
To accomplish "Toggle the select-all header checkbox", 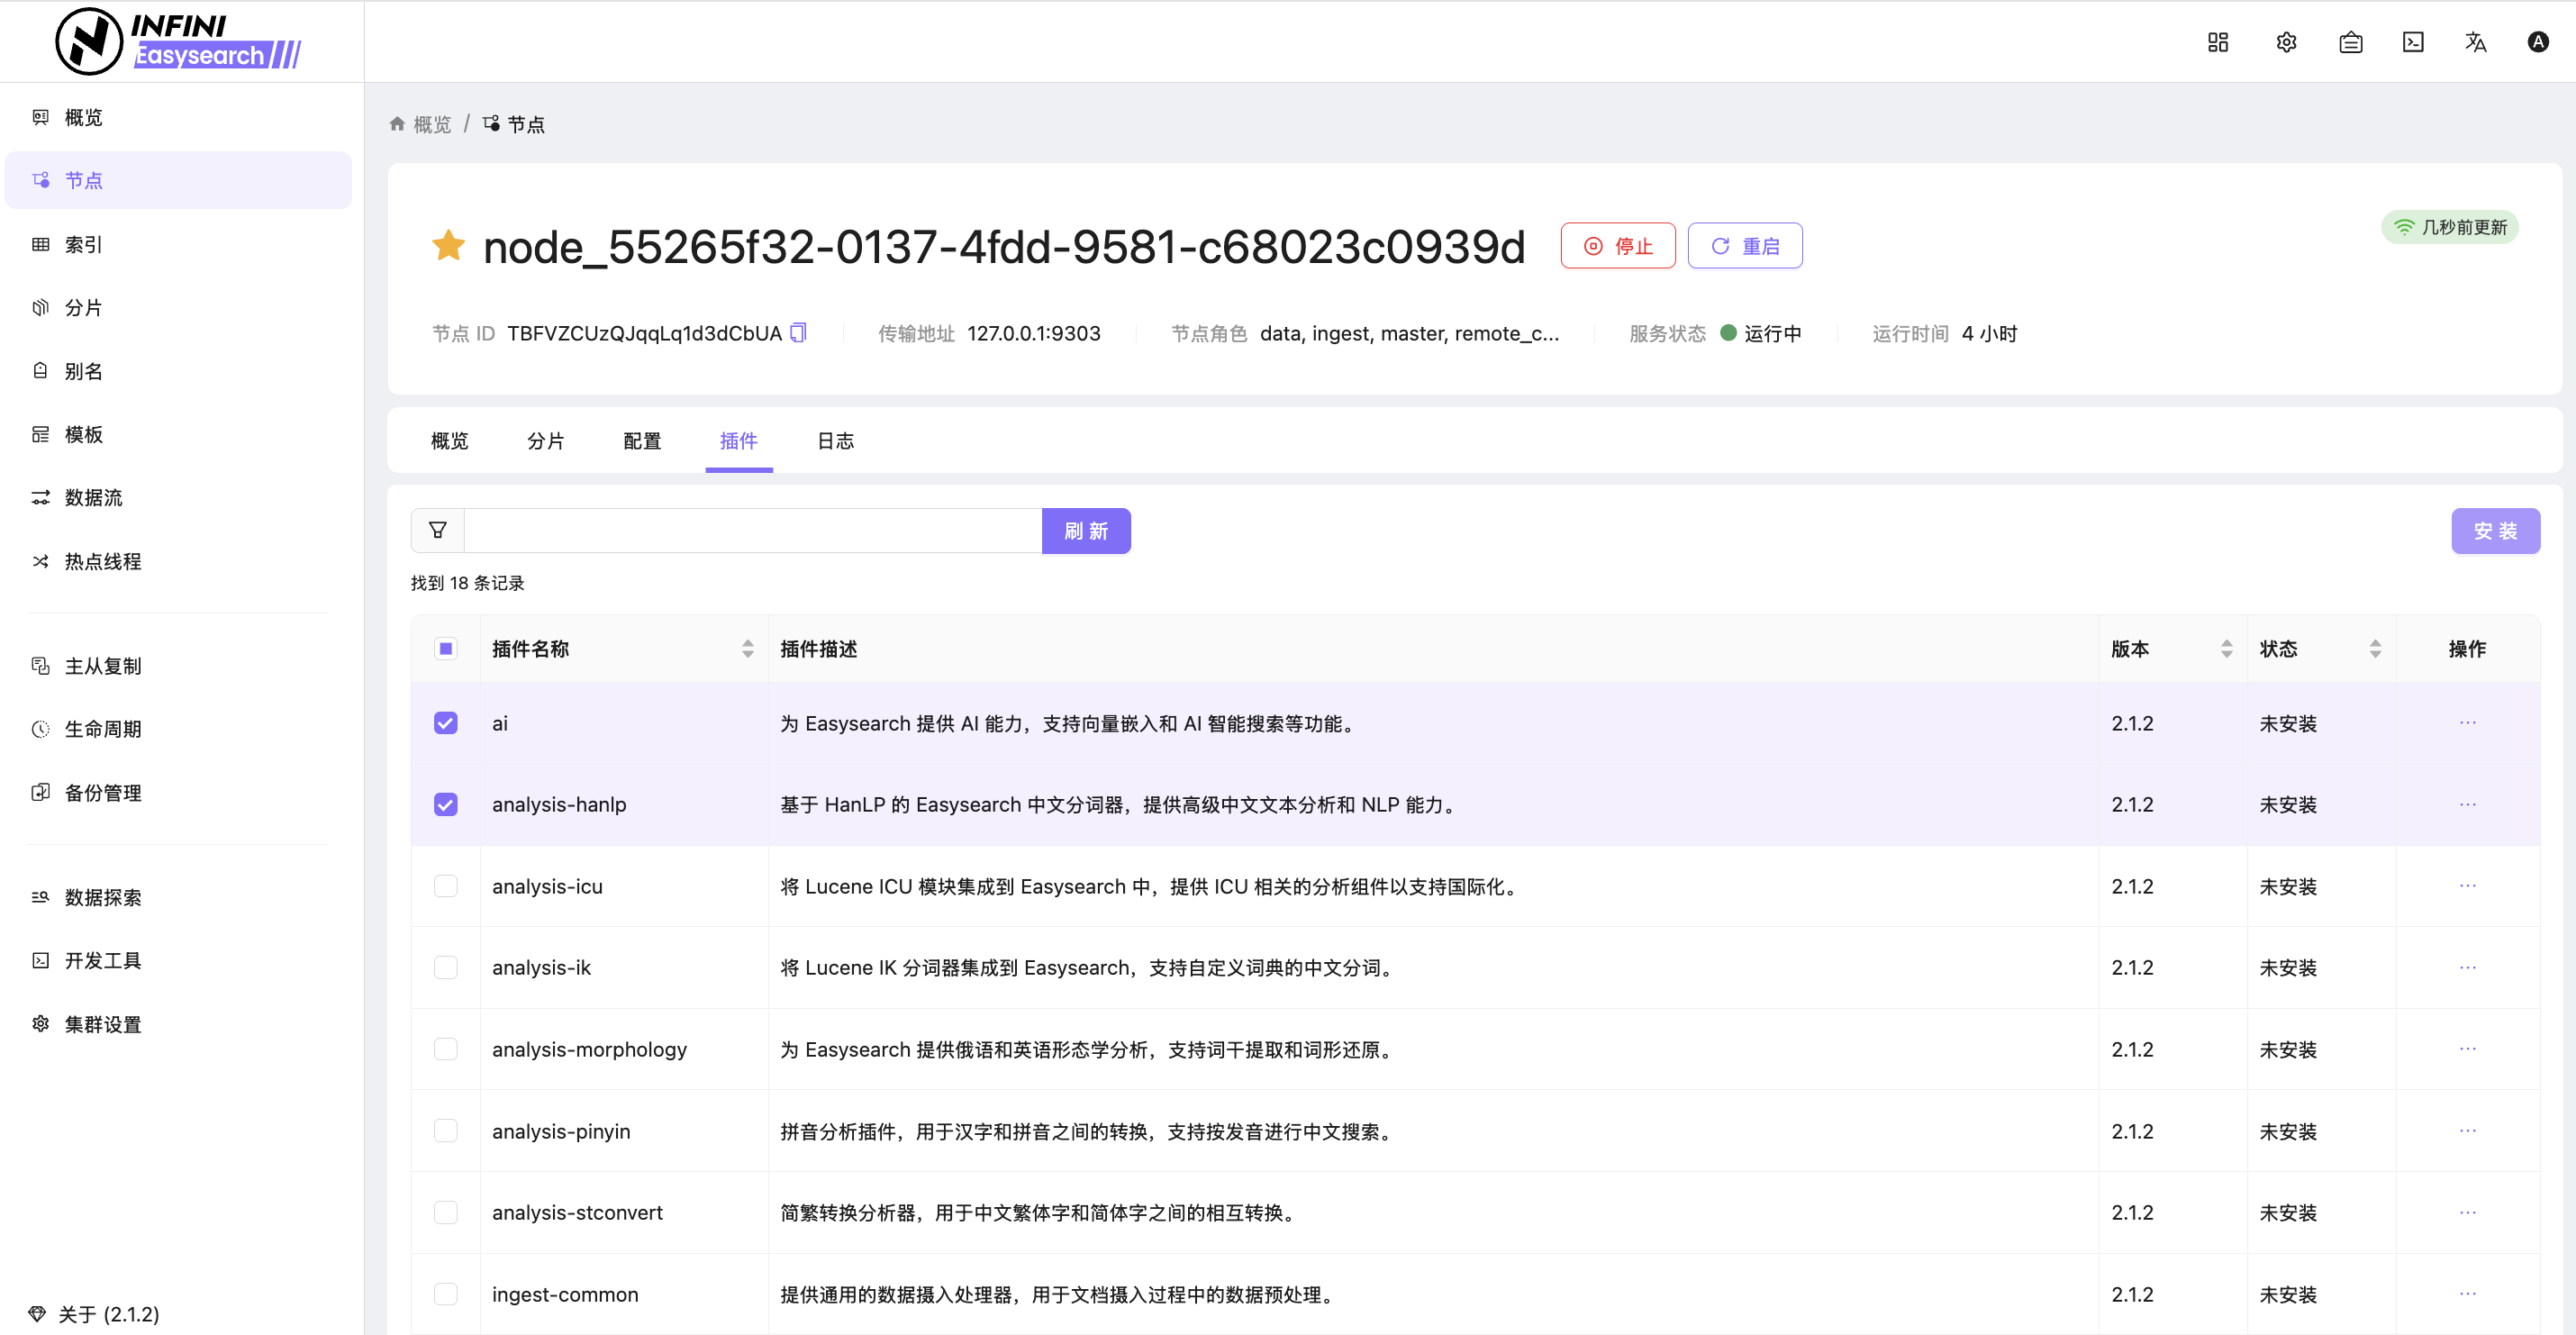I will coord(446,649).
